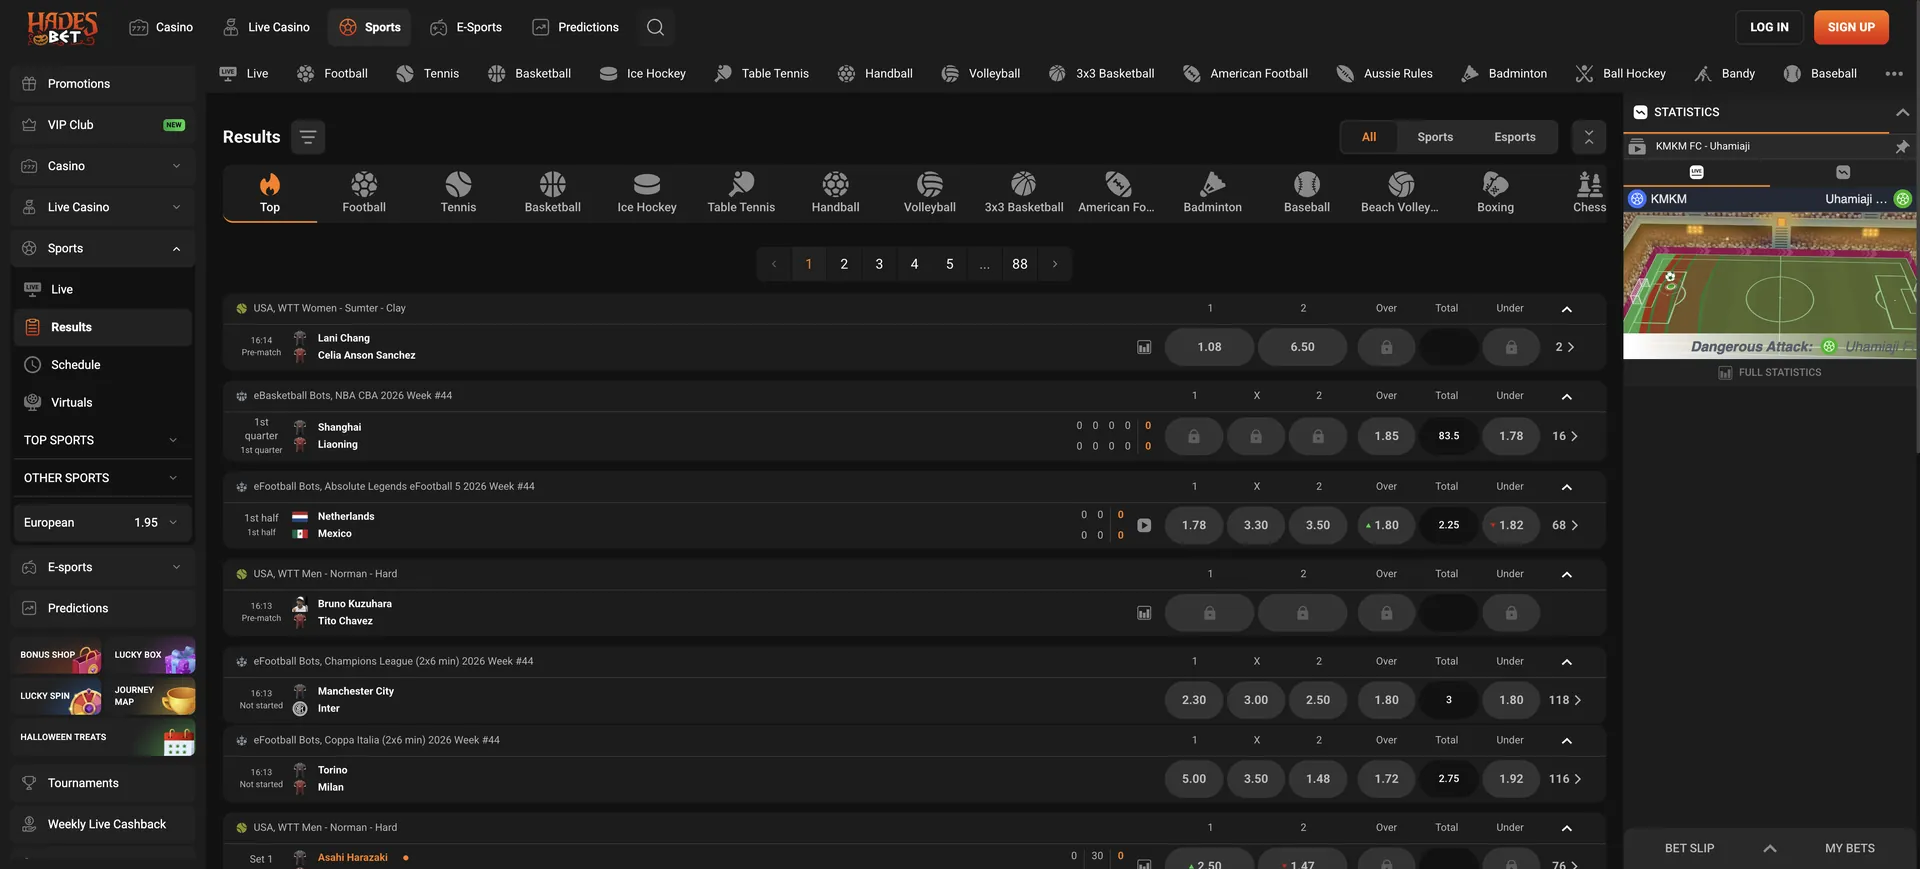Open the Journey Map tile
The height and width of the screenshot is (869, 1920).
152,697
